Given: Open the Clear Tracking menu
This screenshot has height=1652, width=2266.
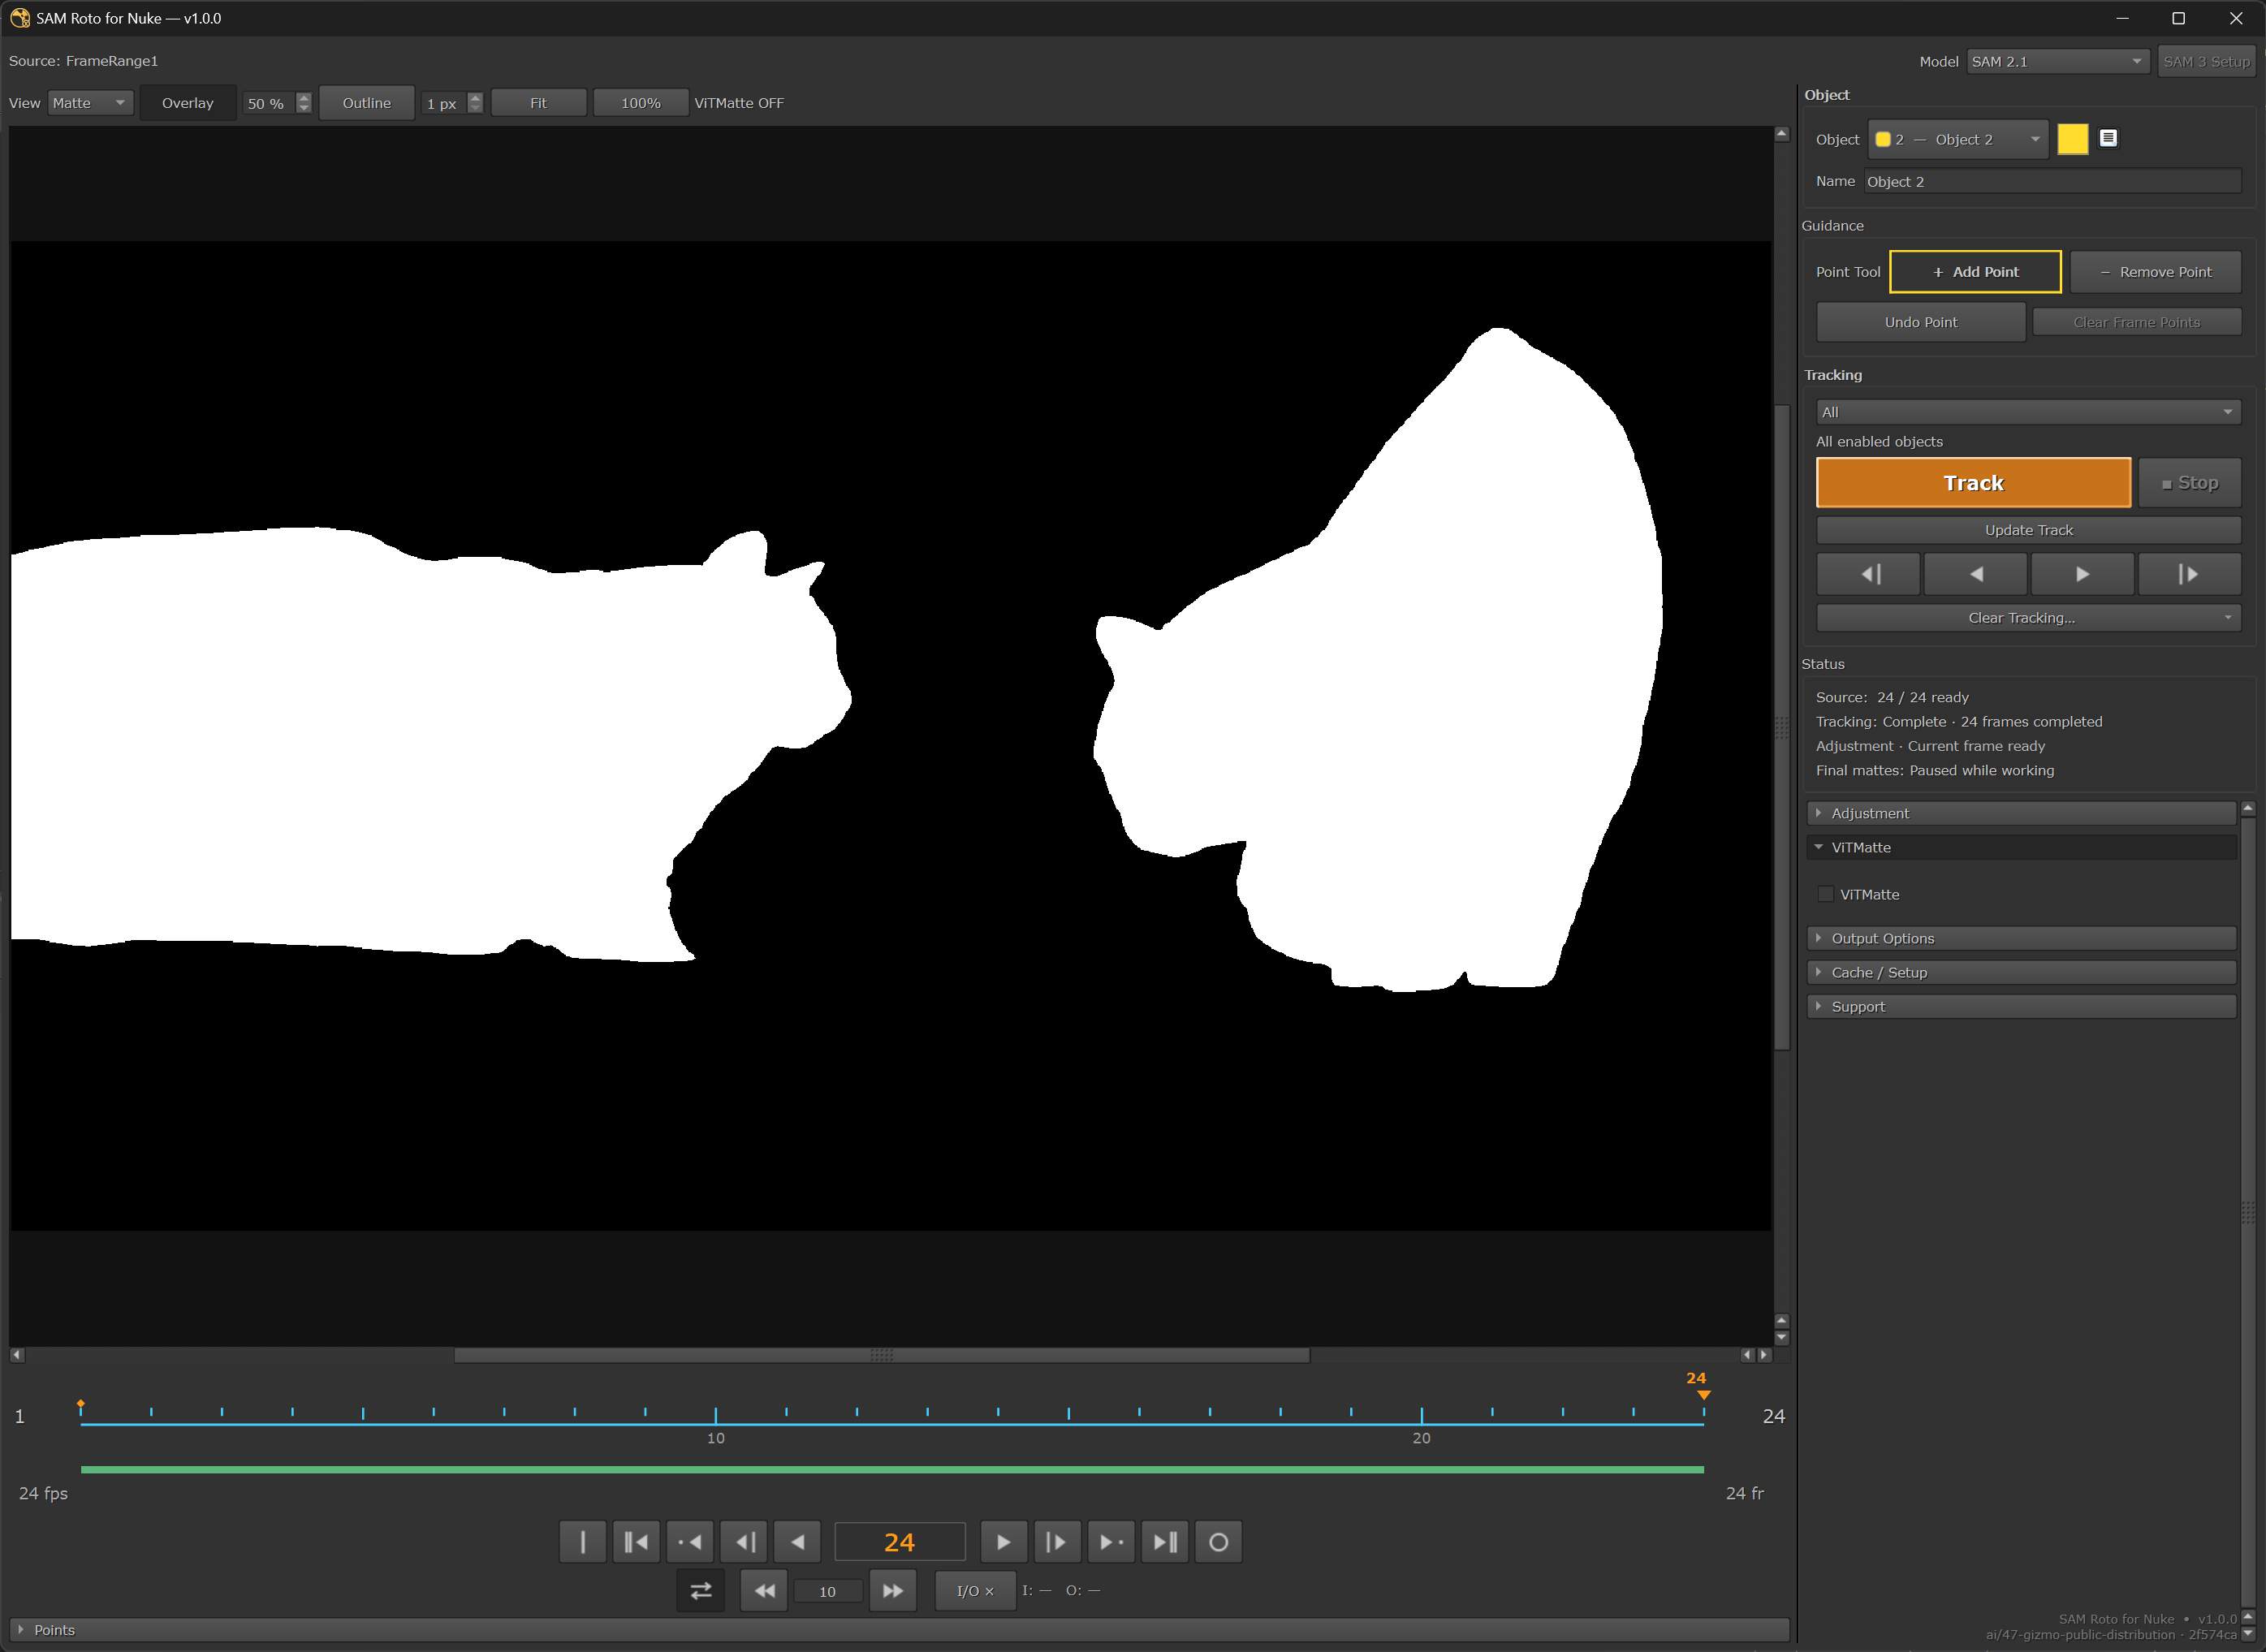Looking at the screenshot, I should point(2028,618).
